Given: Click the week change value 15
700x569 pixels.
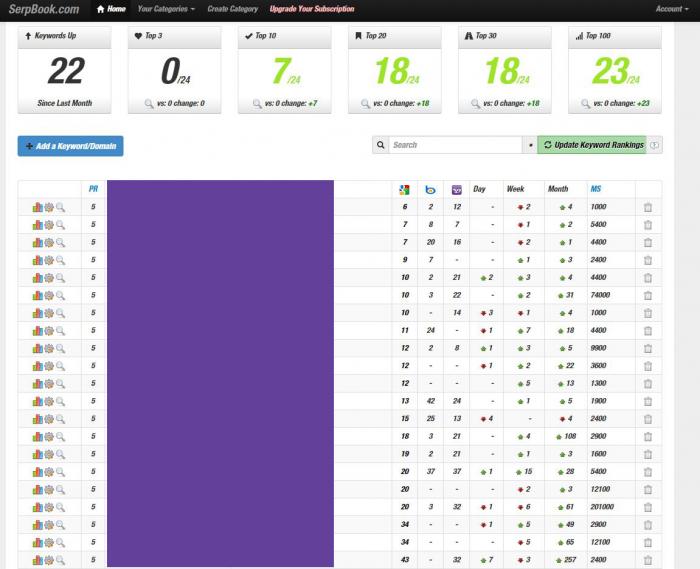Looking at the screenshot, I should tap(528, 472).
